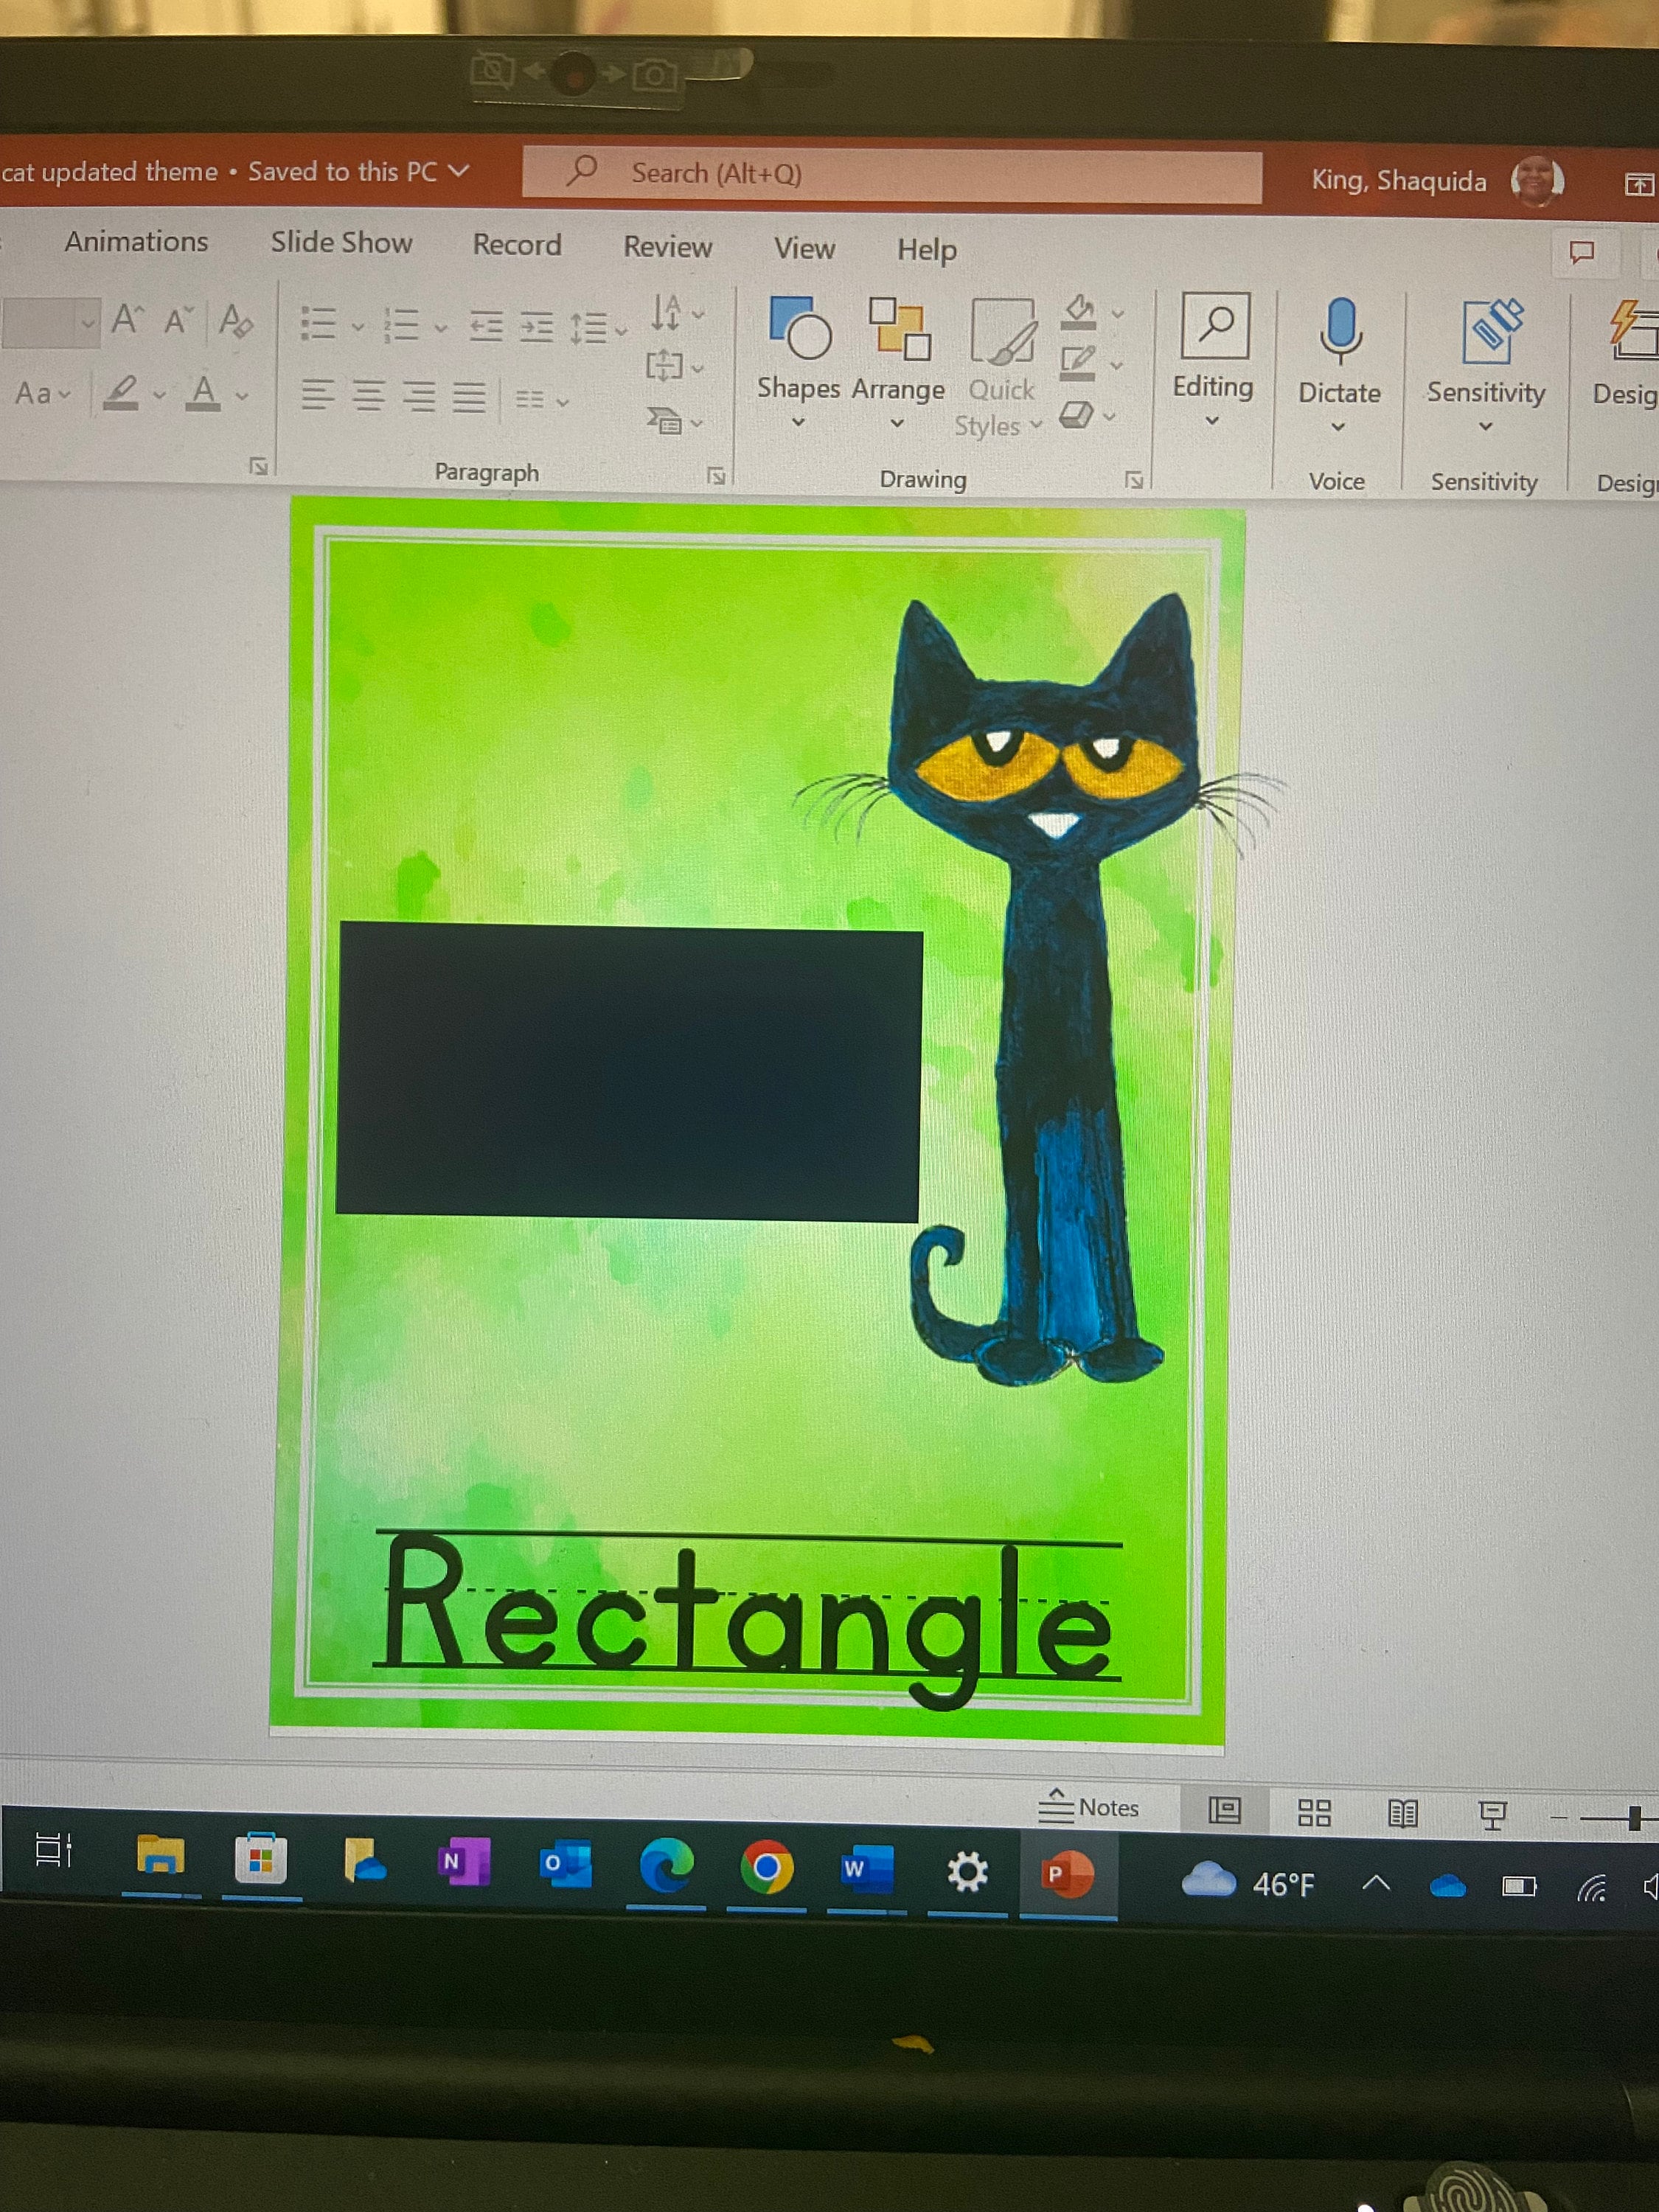
Task: Open the Review ribbon tab
Action: tap(667, 246)
